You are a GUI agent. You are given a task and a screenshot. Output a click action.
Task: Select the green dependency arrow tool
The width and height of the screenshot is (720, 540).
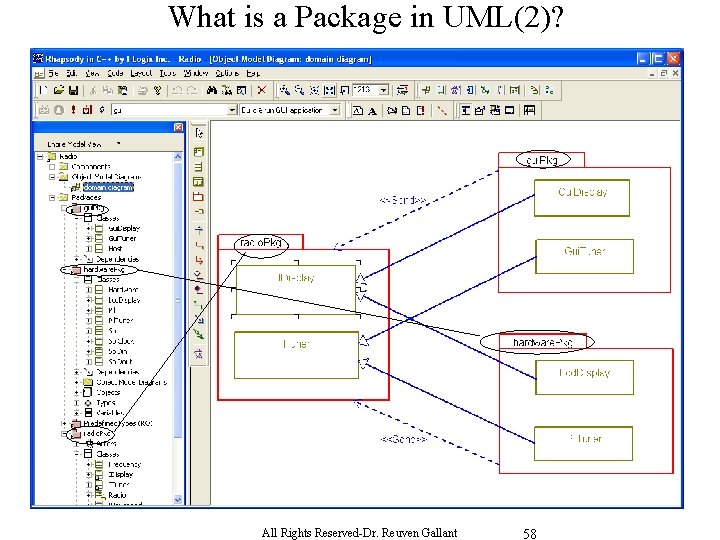click(x=199, y=335)
